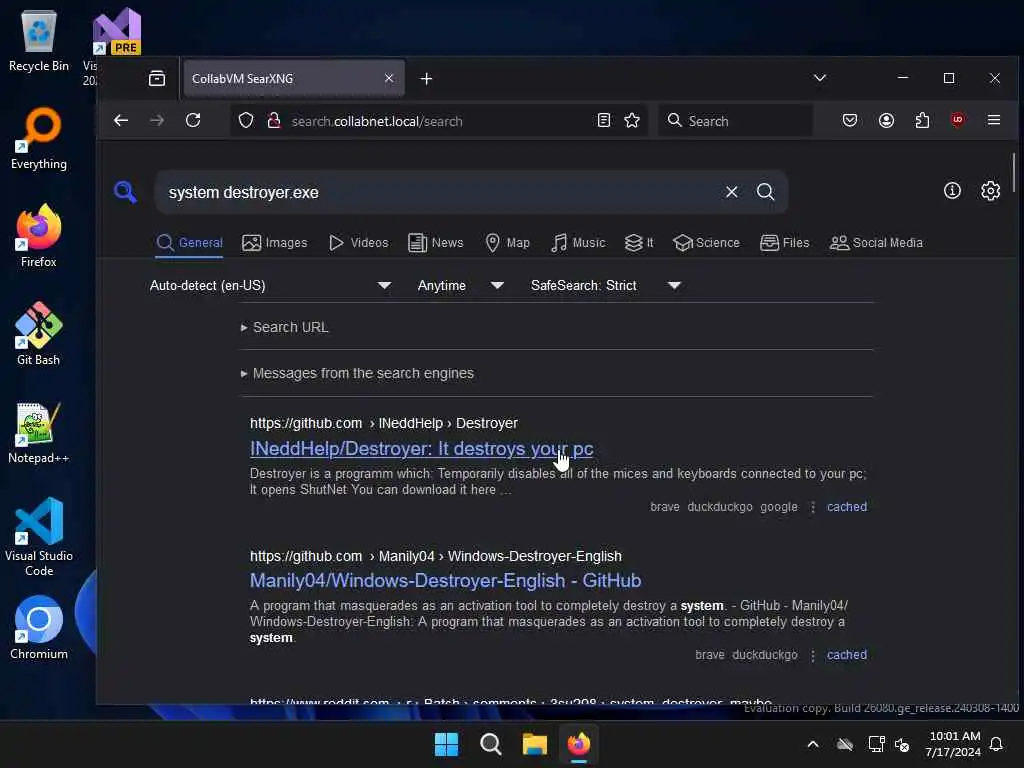This screenshot has width=1024, height=768.
Task: Switch to the News tab
Action: tap(436, 243)
